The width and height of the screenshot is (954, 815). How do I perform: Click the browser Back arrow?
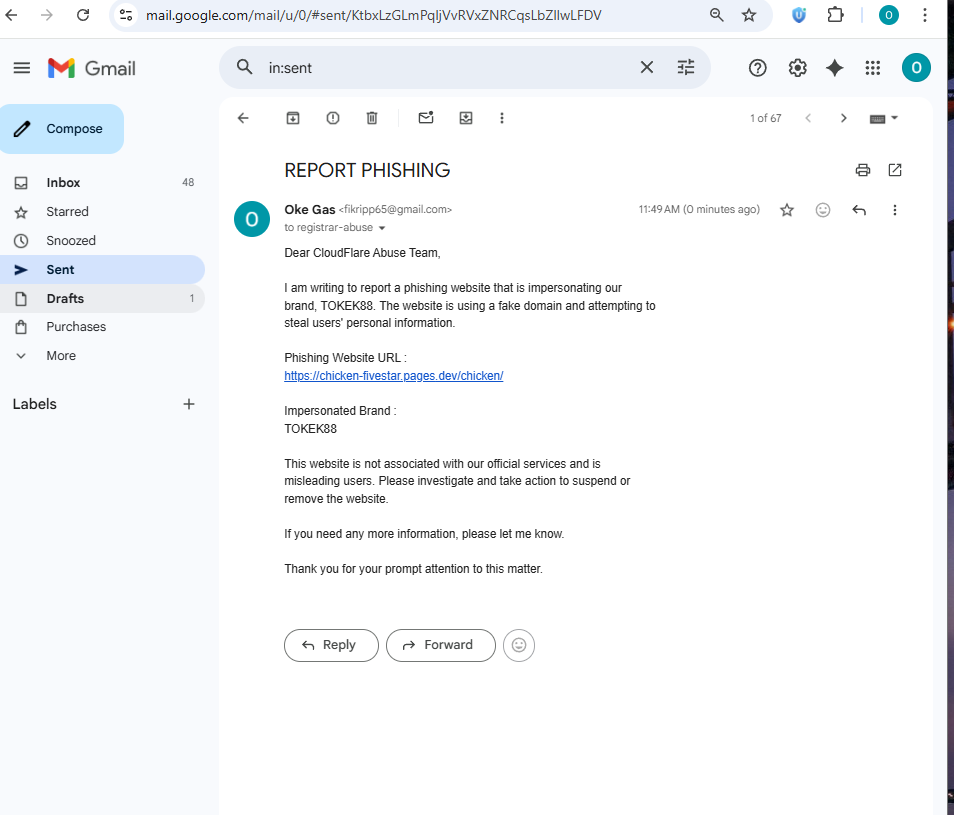12,15
